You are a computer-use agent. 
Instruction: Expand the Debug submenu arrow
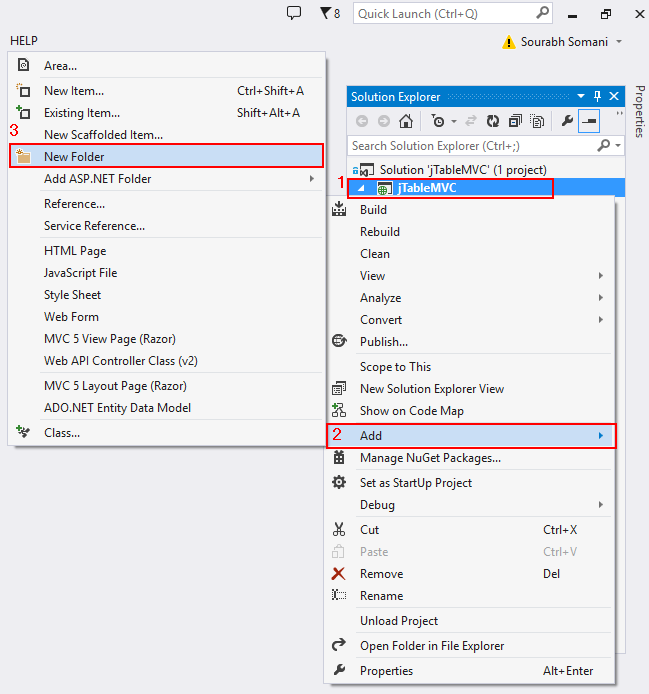click(x=601, y=505)
